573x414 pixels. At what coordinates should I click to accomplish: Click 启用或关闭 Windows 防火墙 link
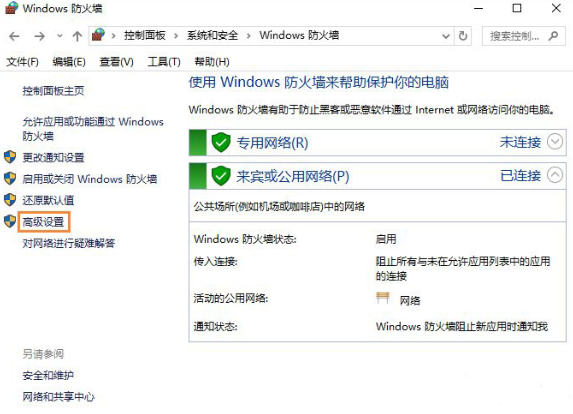[90, 179]
